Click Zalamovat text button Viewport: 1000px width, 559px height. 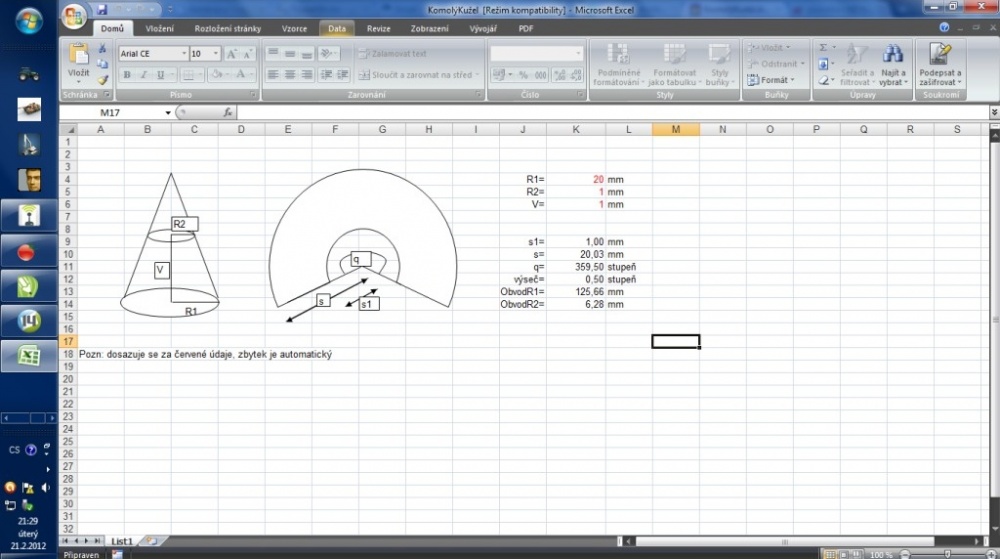tap(393, 54)
